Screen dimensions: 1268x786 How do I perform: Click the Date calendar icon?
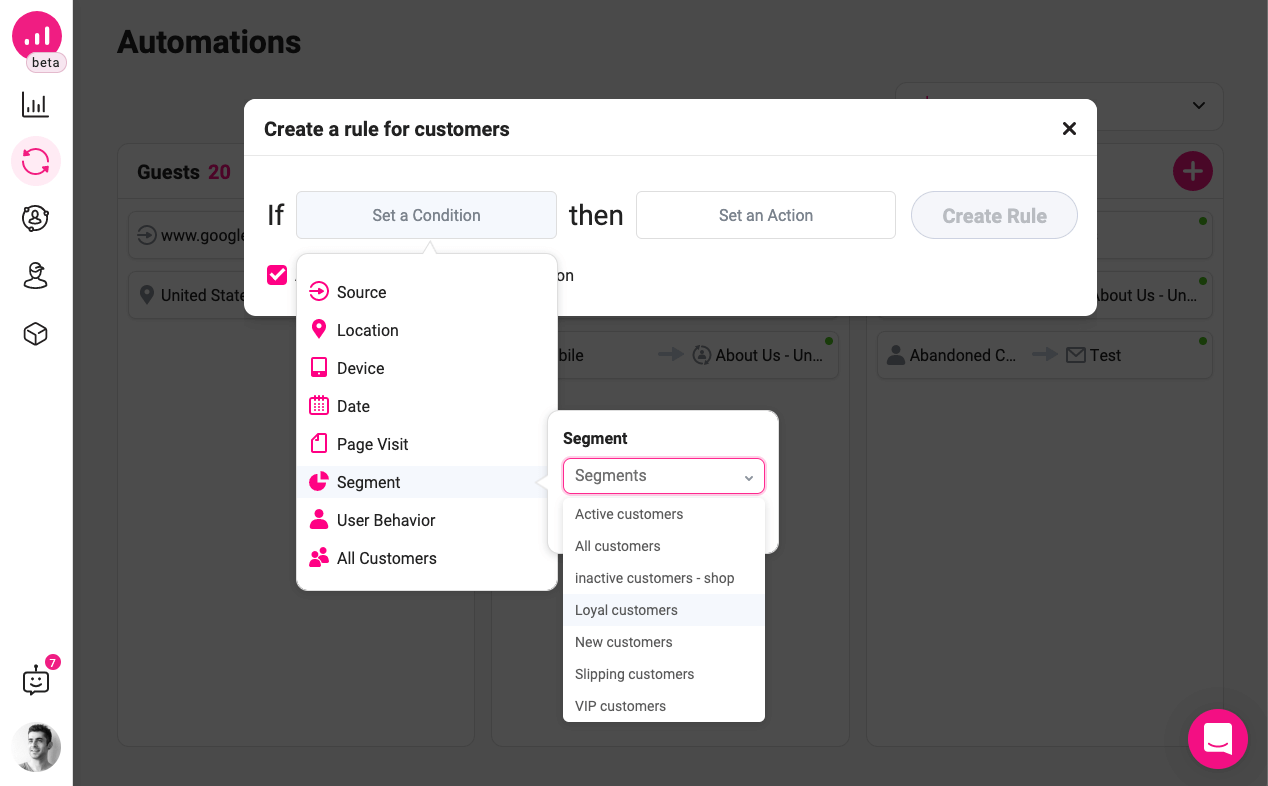point(319,405)
